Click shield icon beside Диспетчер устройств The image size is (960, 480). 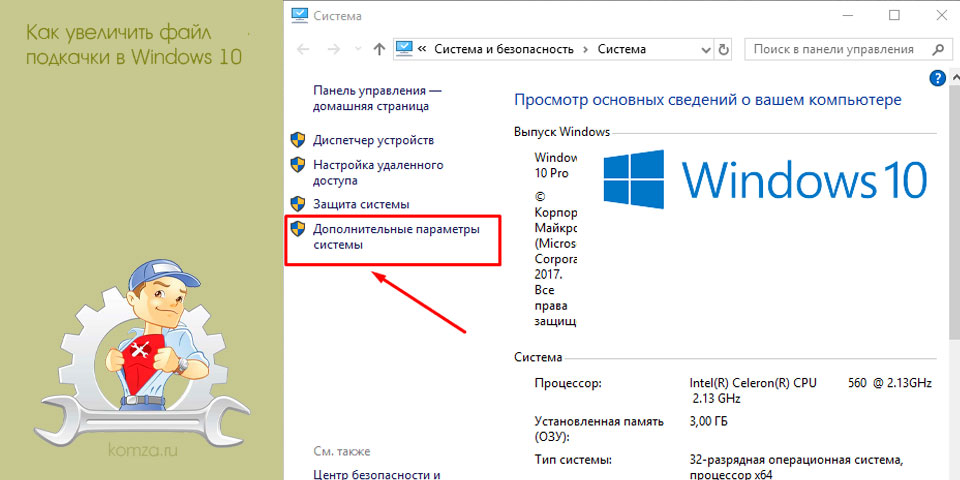[x=298, y=140]
